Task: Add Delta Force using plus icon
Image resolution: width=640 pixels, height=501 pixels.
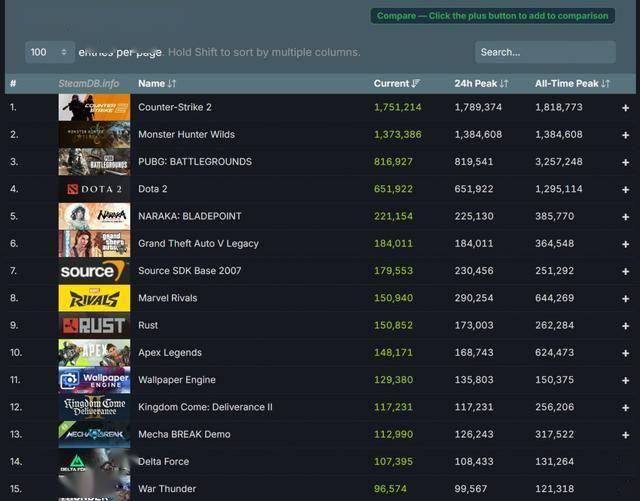Action: [625, 462]
